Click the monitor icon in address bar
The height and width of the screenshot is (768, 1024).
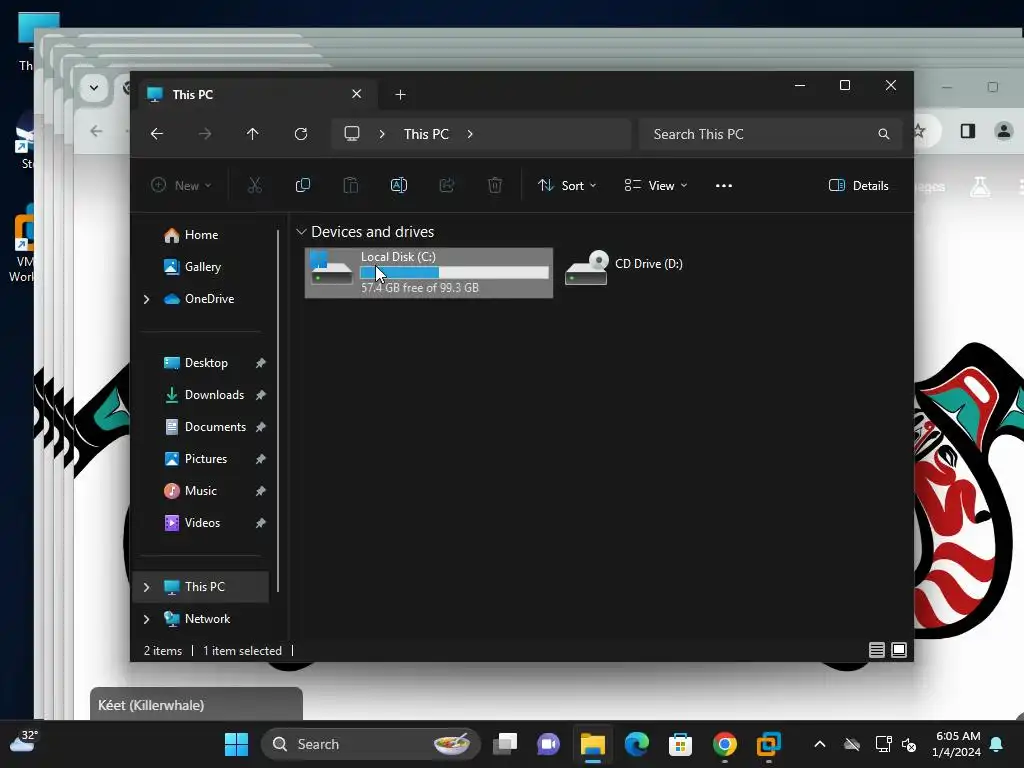point(352,134)
